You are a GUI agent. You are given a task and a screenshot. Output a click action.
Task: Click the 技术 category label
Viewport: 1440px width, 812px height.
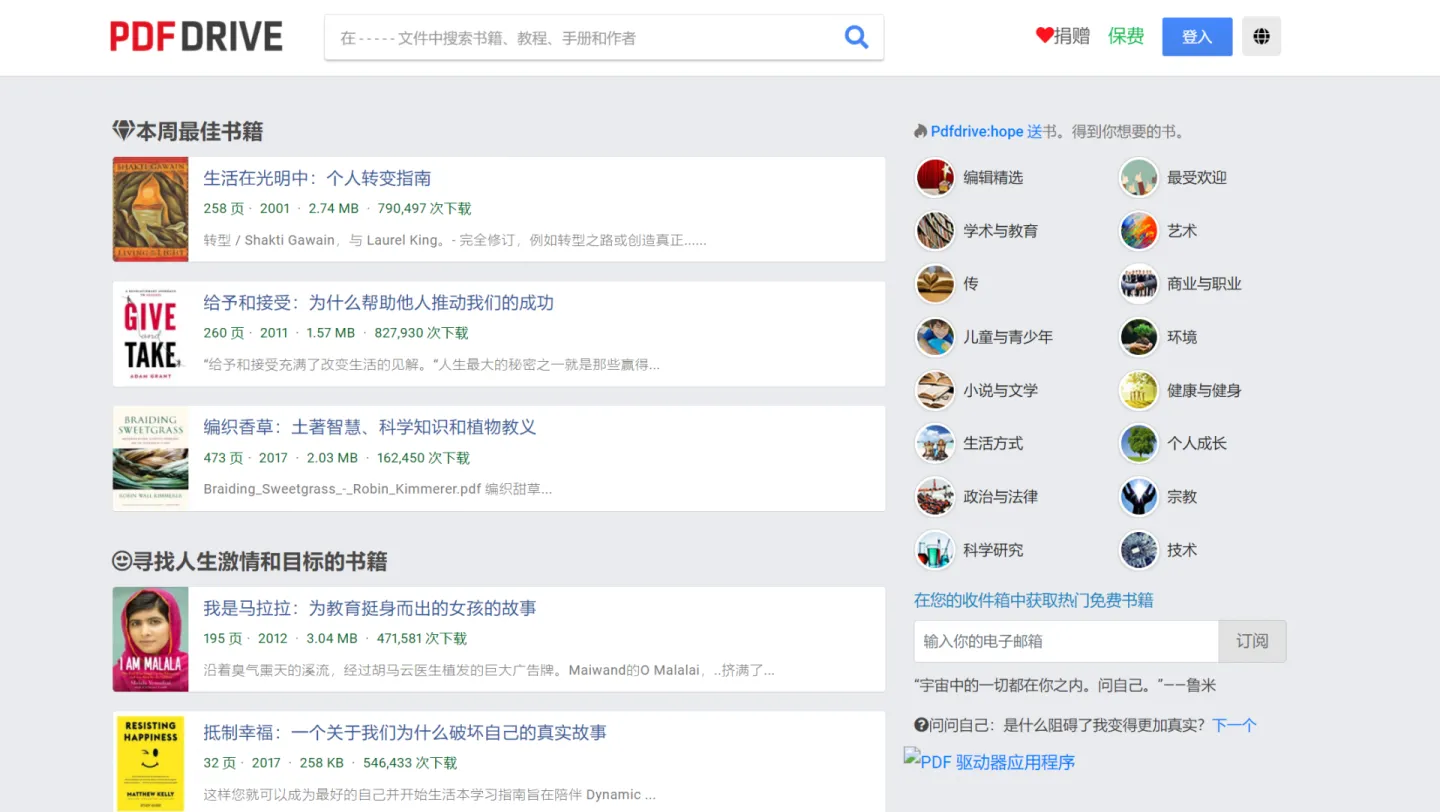tap(1182, 550)
